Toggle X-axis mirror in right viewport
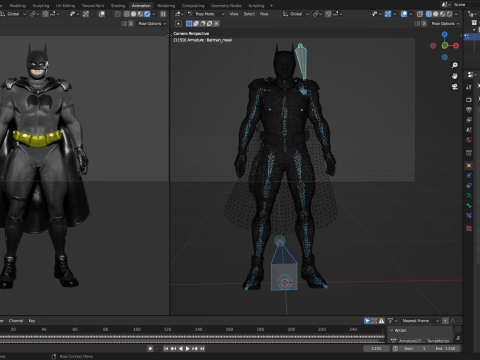The image size is (480, 360). pyautogui.click(x=424, y=24)
